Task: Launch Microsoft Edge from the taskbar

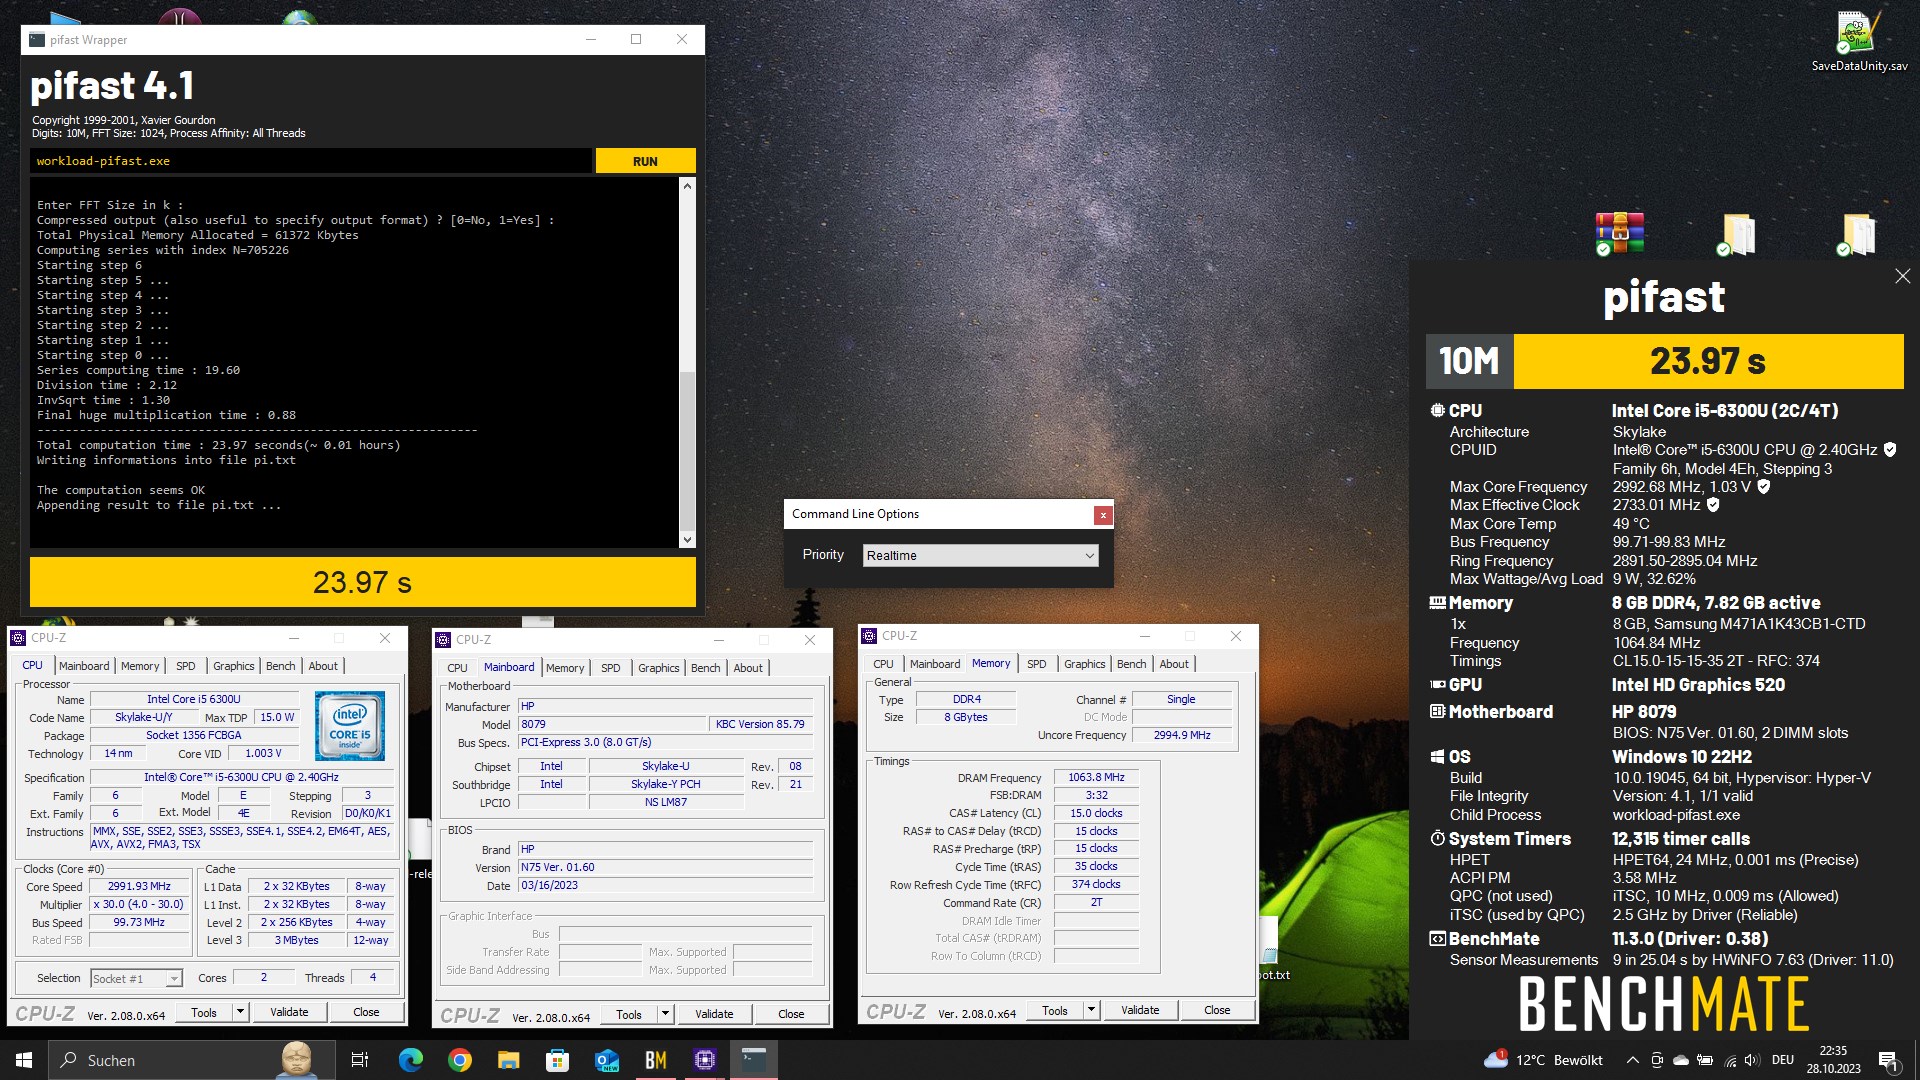Action: [x=411, y=1060]
